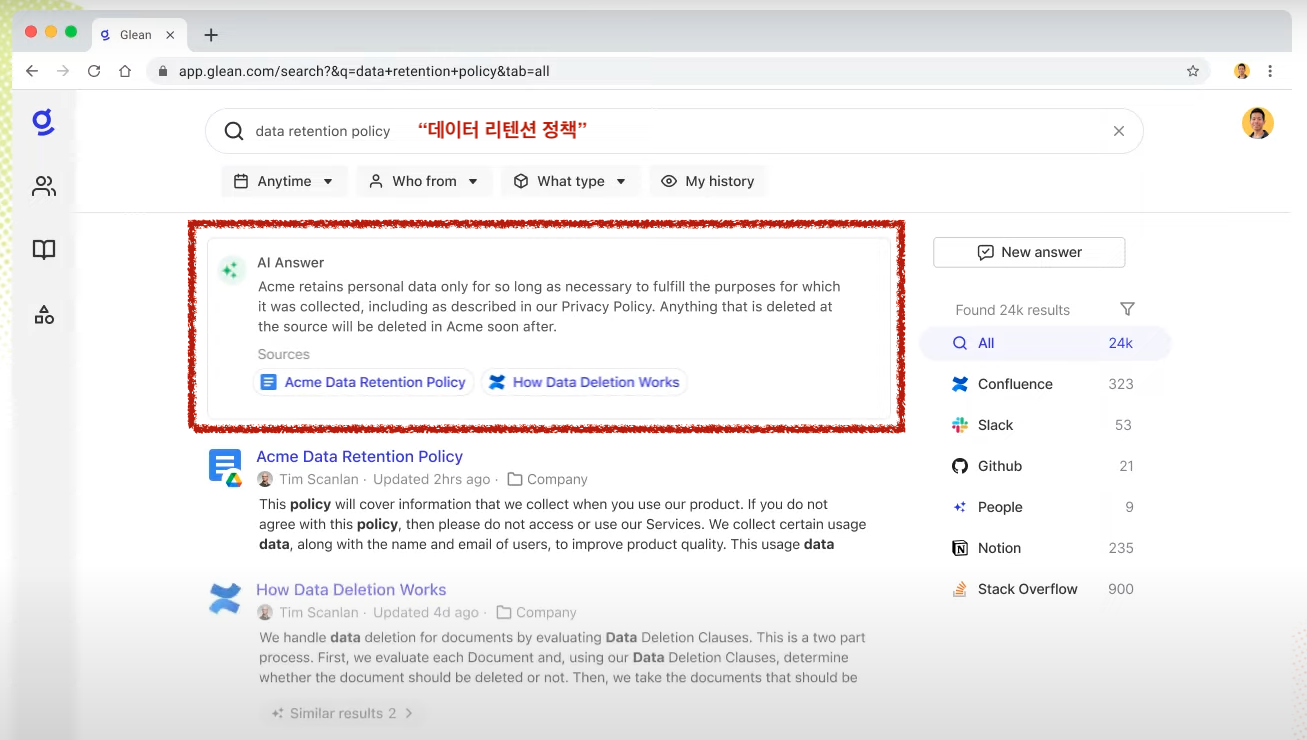The width and height of the screenshot is (1307, 740).
Task: Open Chrome profile avatar
Action: pos(1242,71)
